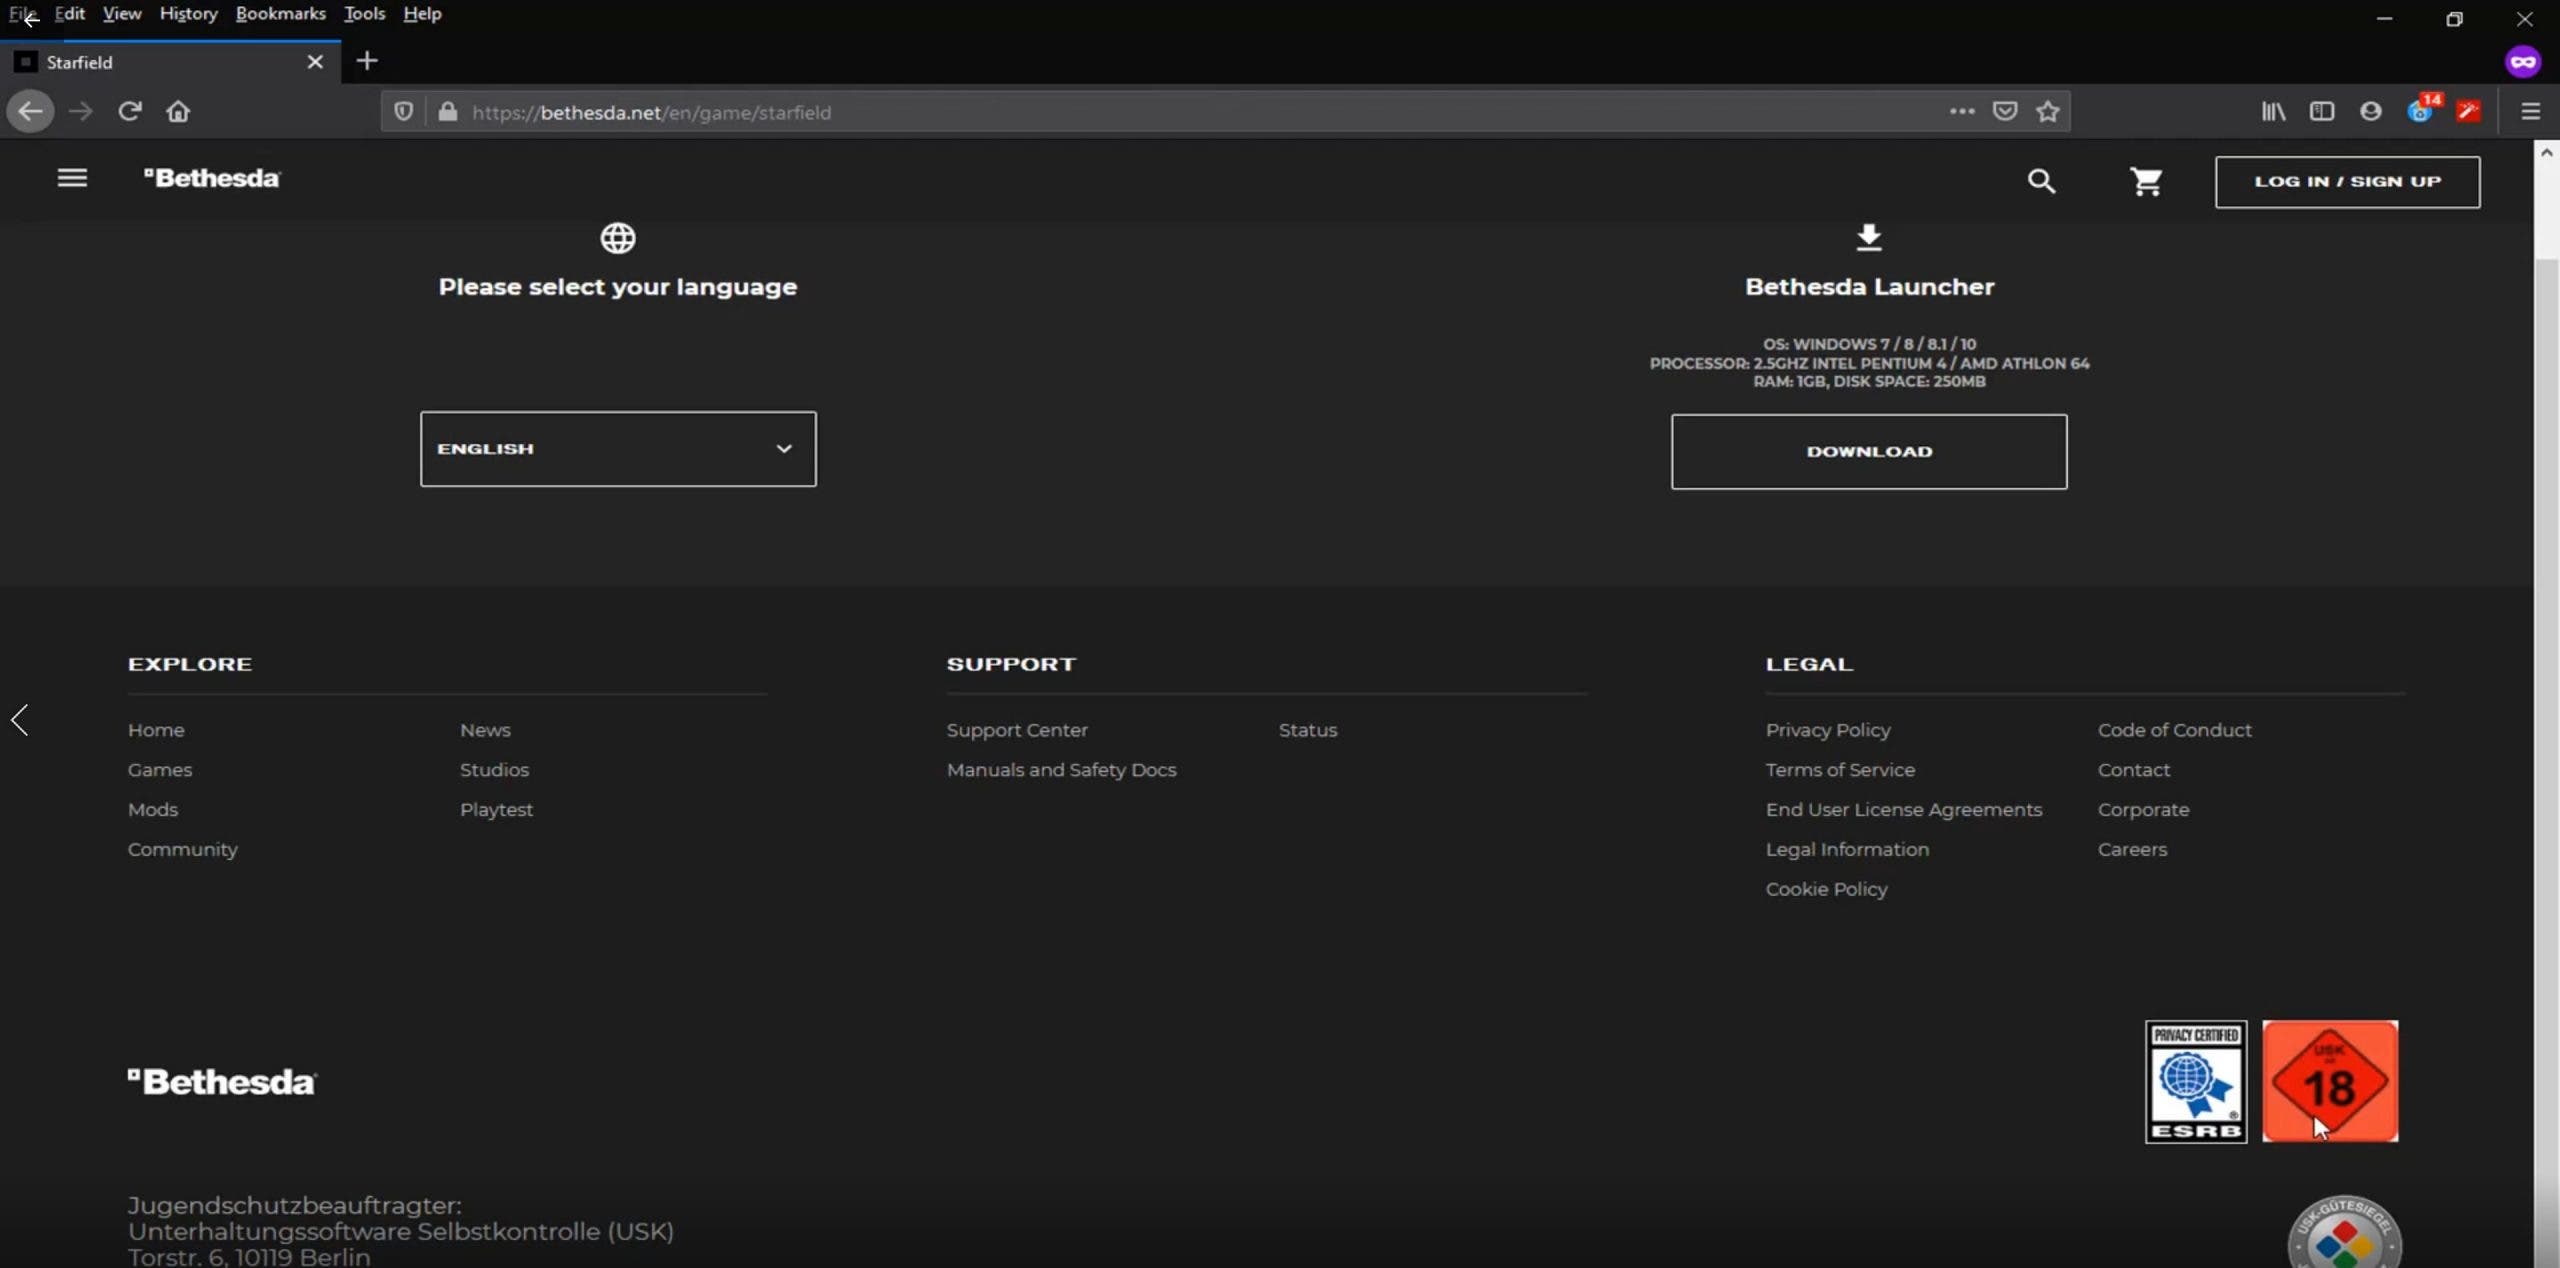The width and height of the screenshot is (2560, 1268).
Task: Reload the current page
Action: [130, 111]
